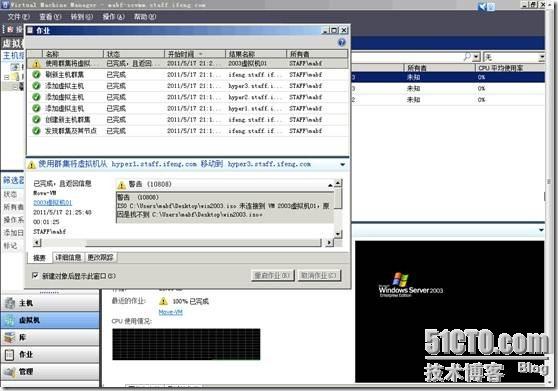Open the 转到(G) menu
558x391 pixels.
coord(81,17)
